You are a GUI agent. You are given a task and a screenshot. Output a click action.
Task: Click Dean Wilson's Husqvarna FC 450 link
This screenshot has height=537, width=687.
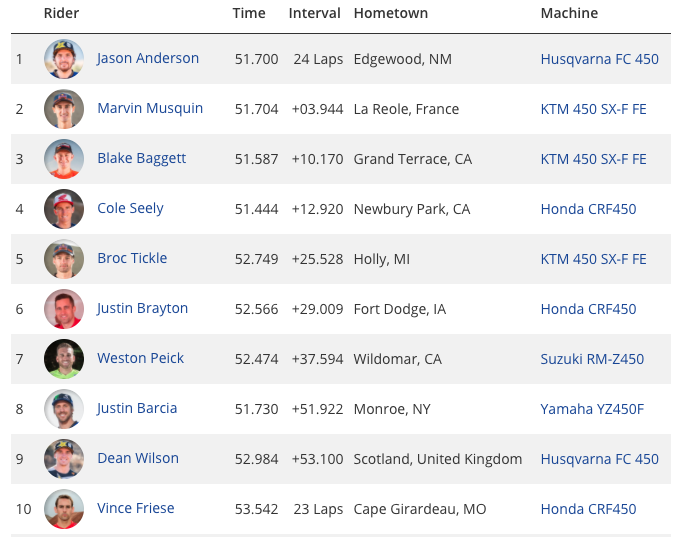pos(599,459)
